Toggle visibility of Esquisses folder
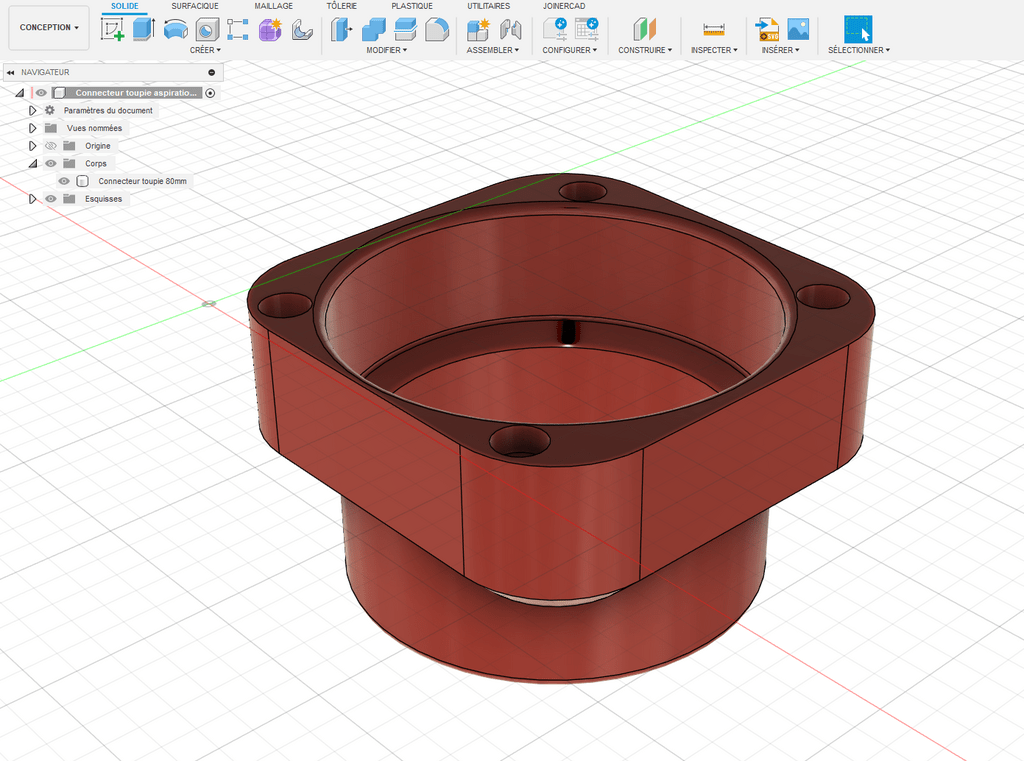This screenshot has height=761, width=1024. coord(50,199)
